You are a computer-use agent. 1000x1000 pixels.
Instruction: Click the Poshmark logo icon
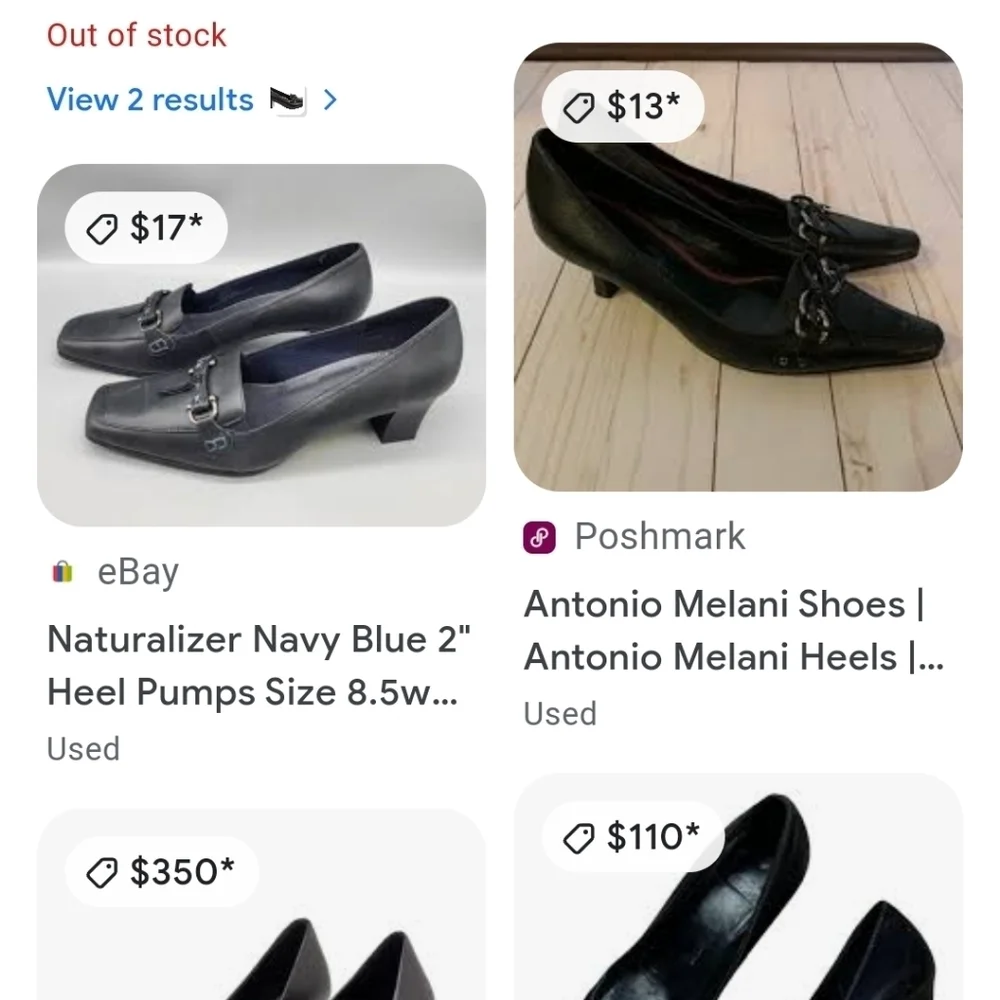[539, 536]
